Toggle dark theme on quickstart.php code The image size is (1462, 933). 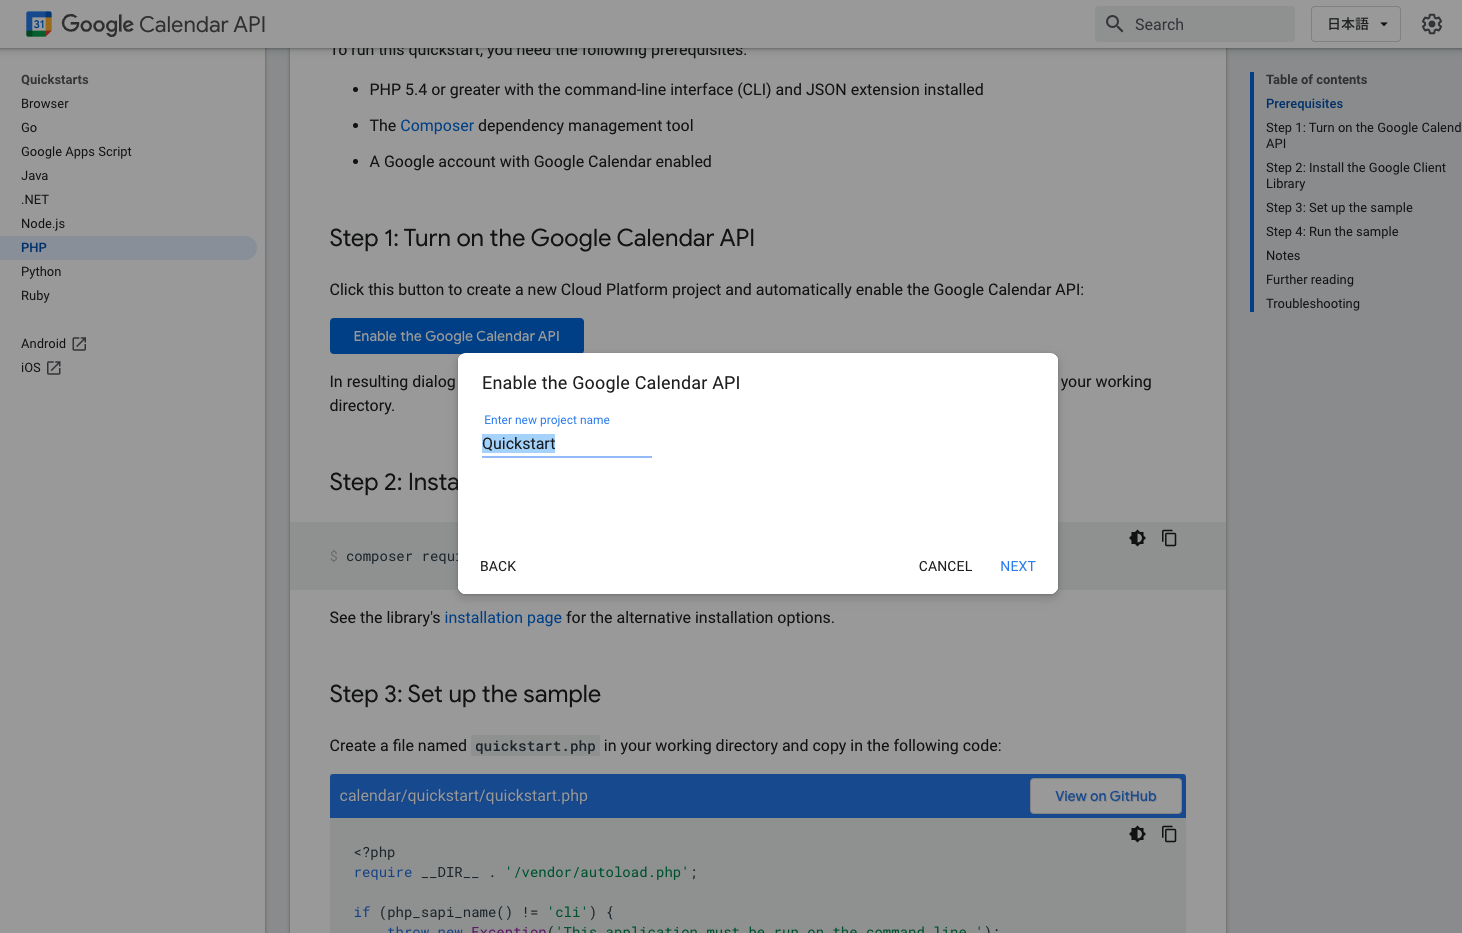point(1137,834)
